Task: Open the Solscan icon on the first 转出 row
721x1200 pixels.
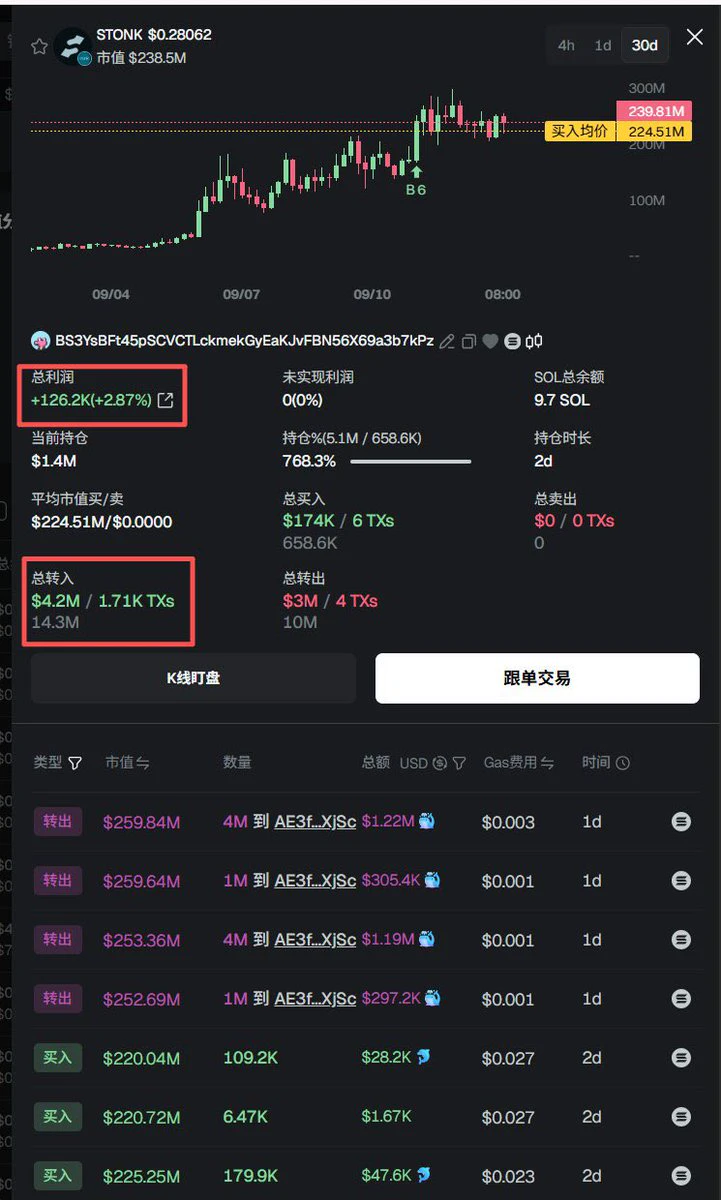Action: pos(681,822)
